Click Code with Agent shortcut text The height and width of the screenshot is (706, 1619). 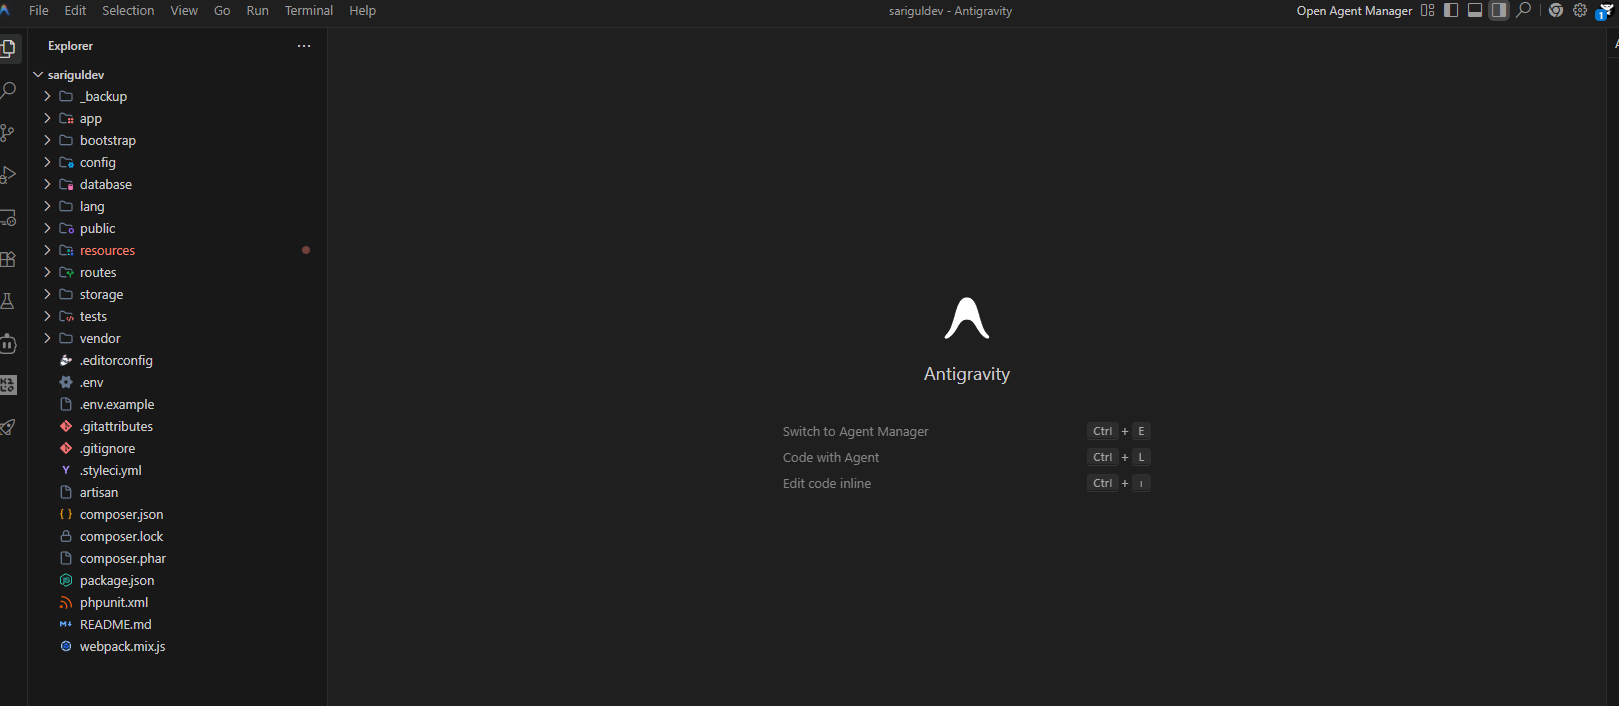(831, 458)
